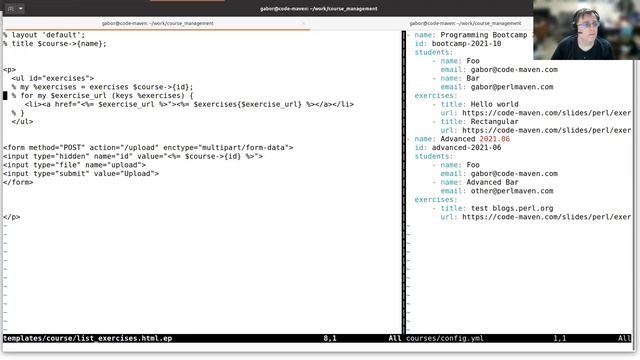Click the presenter webcam thumbnail

tap(587, 30)
